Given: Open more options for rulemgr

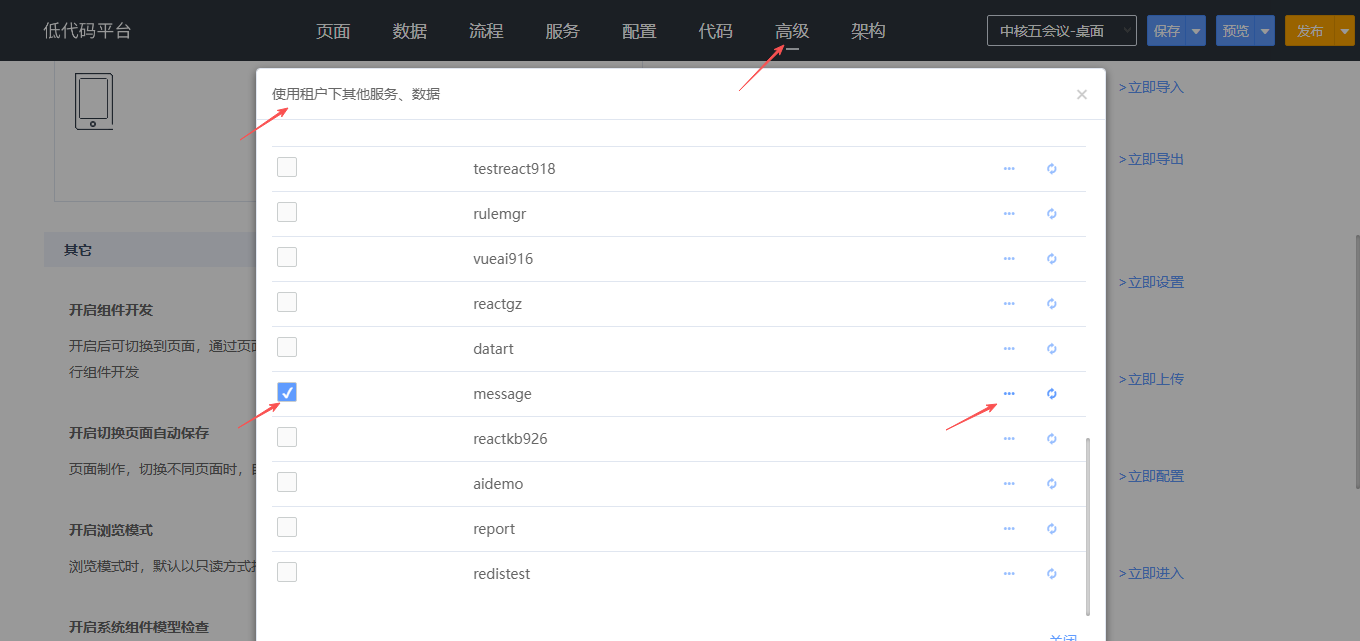Looking at the screenshot, I should coord(1009,214).
